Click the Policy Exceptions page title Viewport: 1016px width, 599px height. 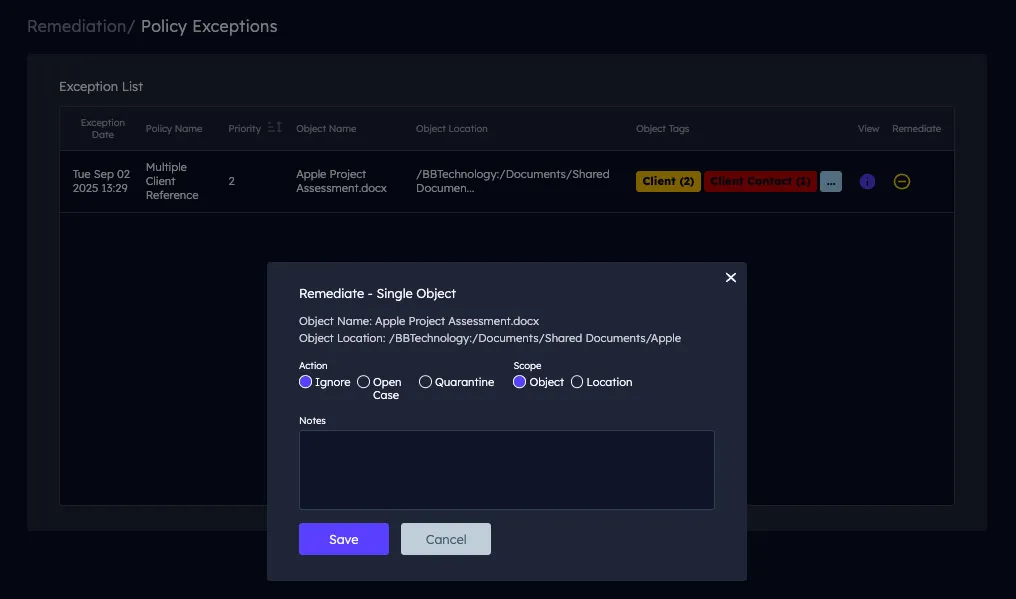(x=209, y=27)
